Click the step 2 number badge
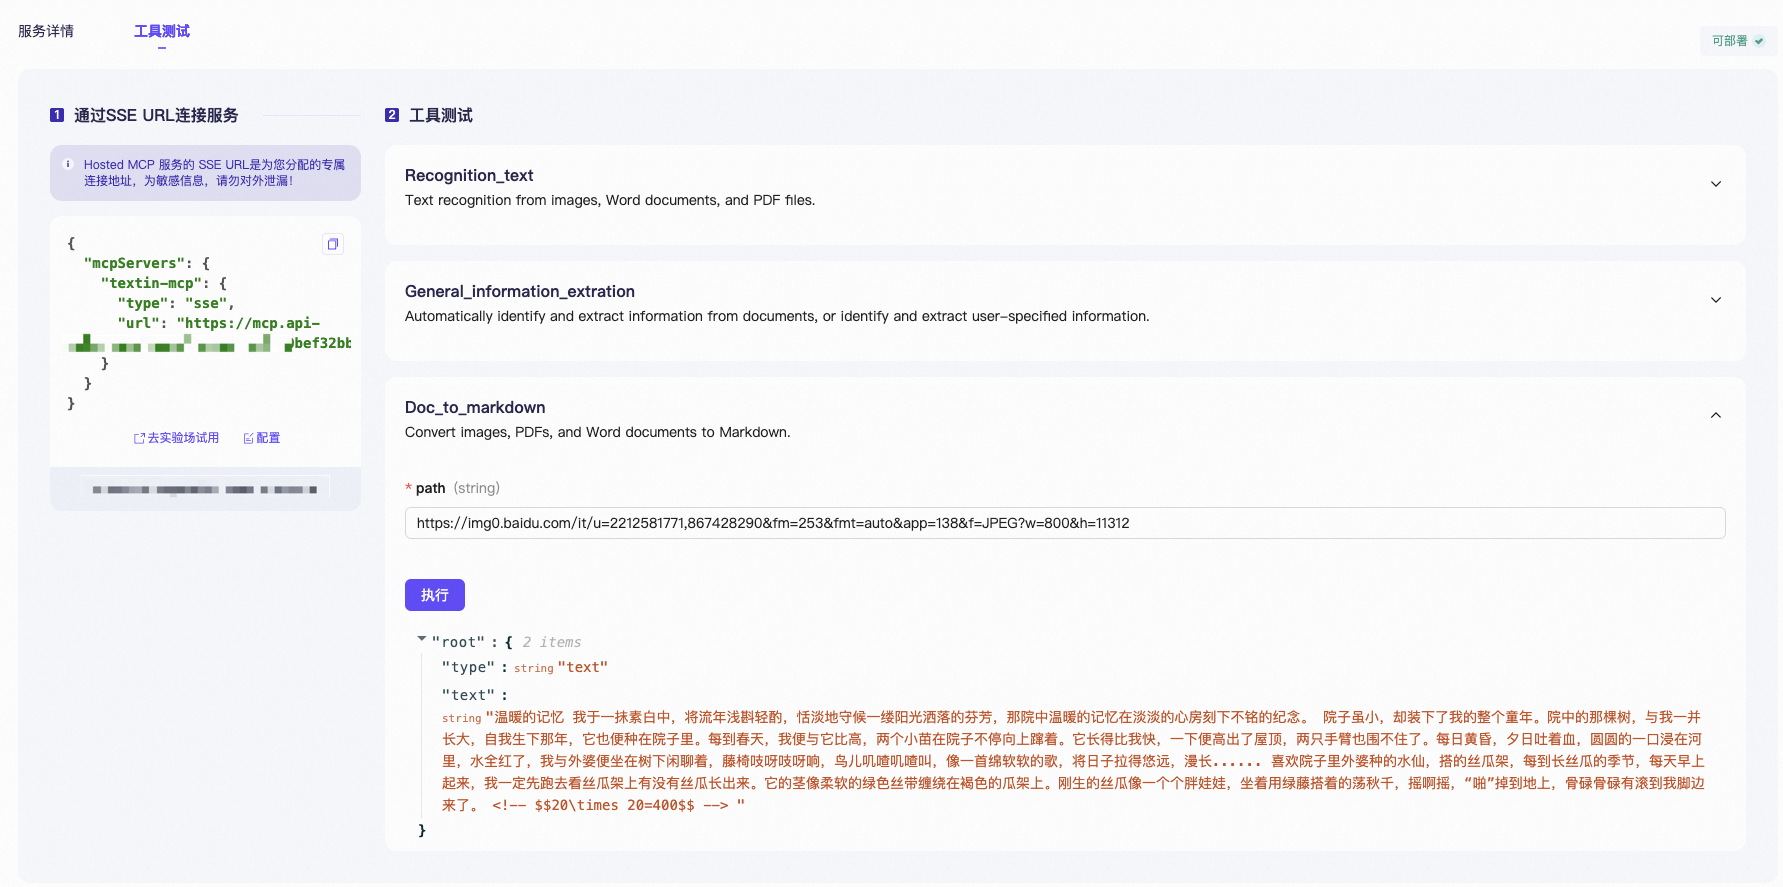This screenshot has width=1783, height=887. (x=392, y=115)
